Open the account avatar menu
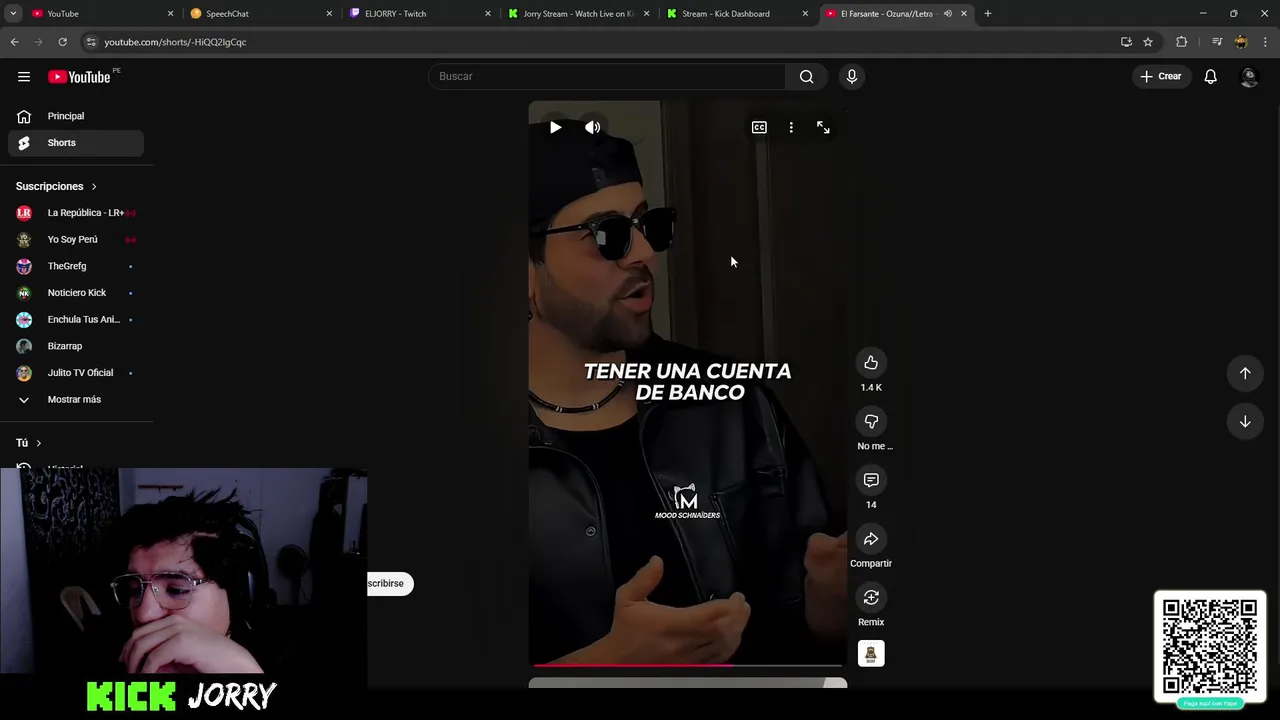 tap(1248, 77)
